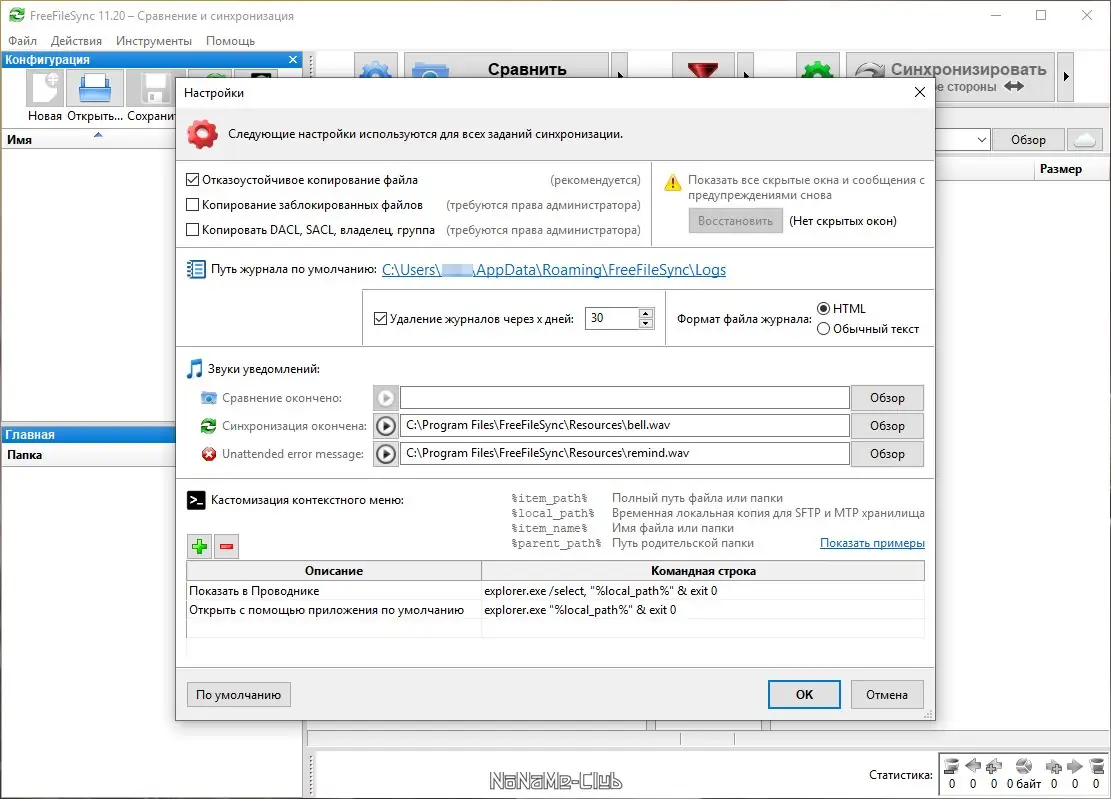
Task: Browse for unattended error sound file
Action: coord(887,454)
